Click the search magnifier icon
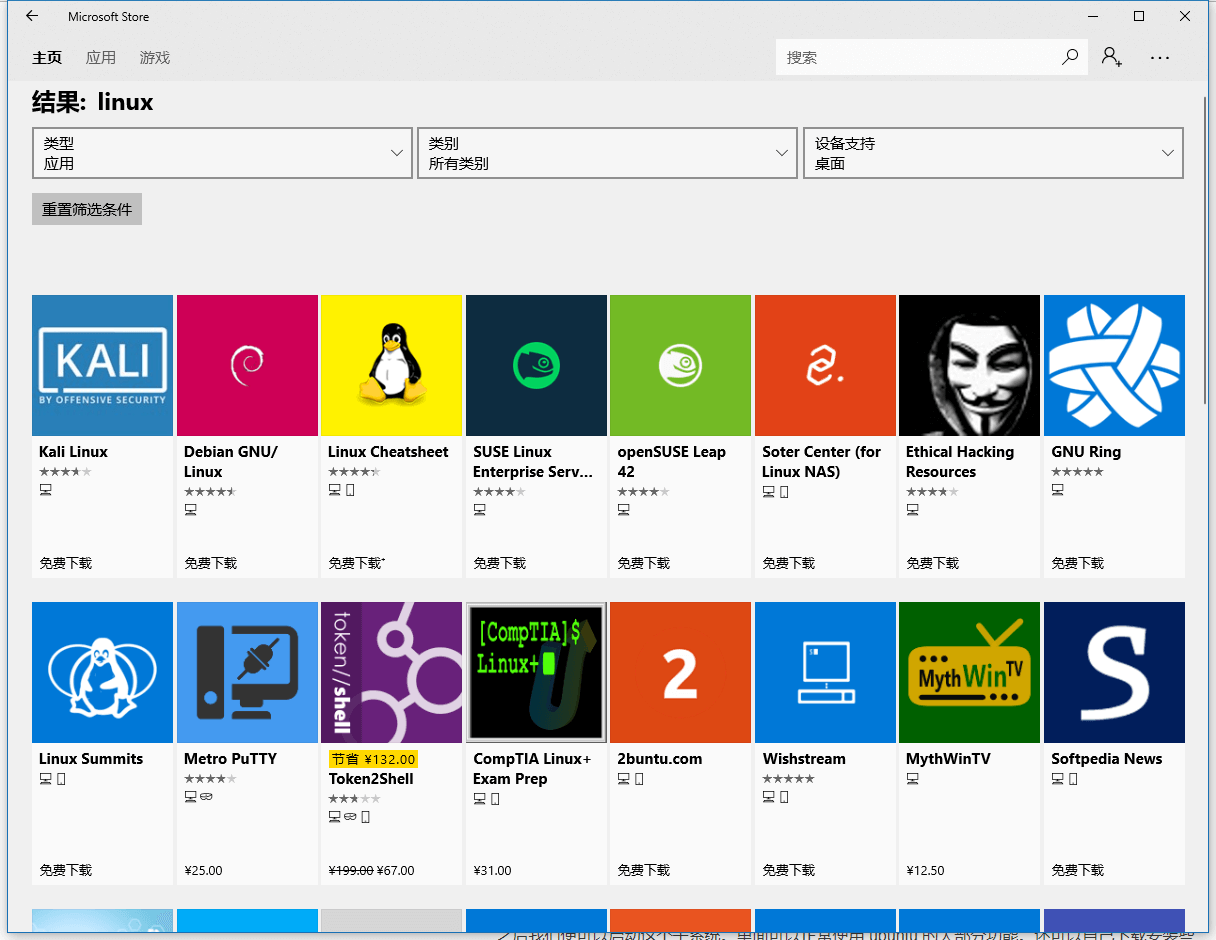 tap(1070, 57)
